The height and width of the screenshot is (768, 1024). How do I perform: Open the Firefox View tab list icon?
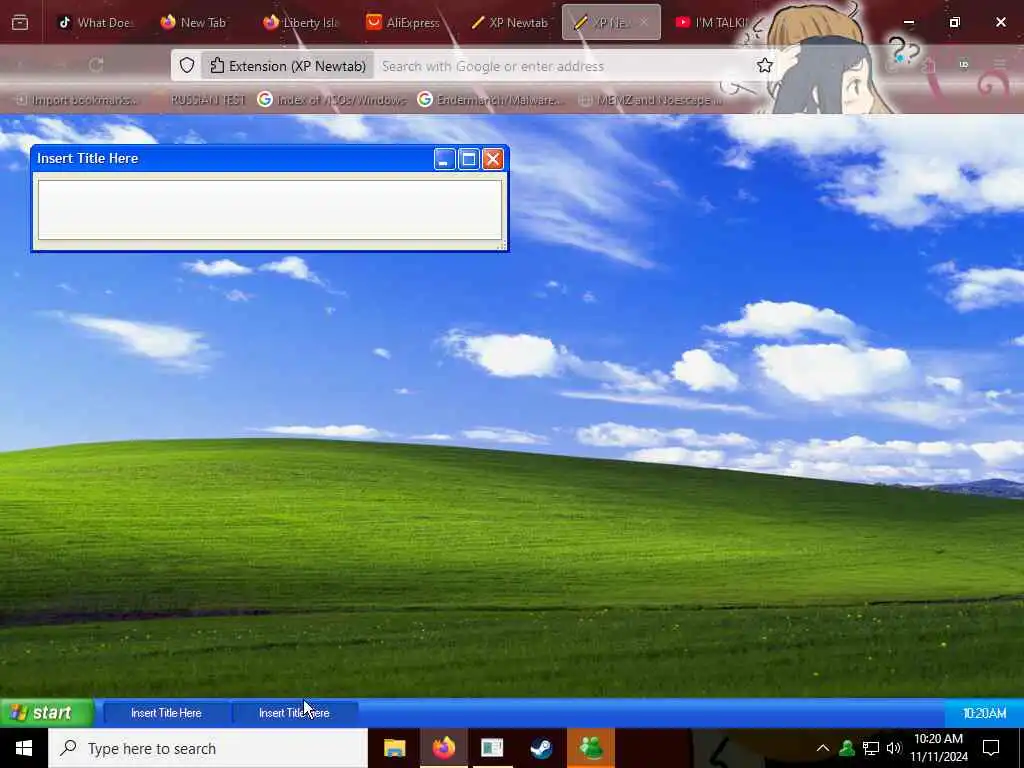tap(20, 22)
